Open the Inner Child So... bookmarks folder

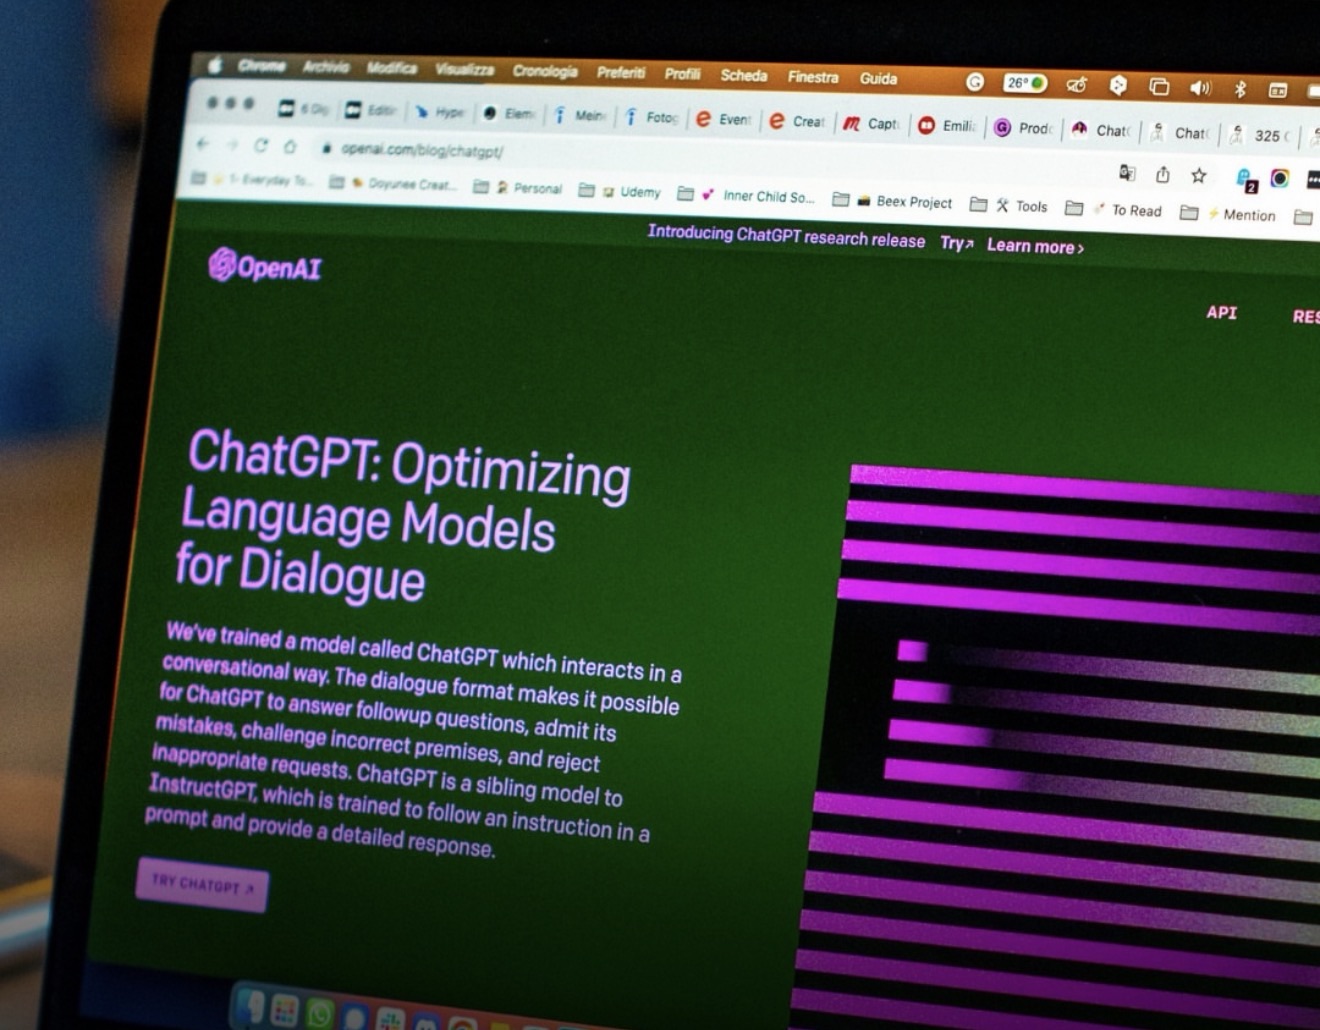pyautogui.click(x=746, y=195)
